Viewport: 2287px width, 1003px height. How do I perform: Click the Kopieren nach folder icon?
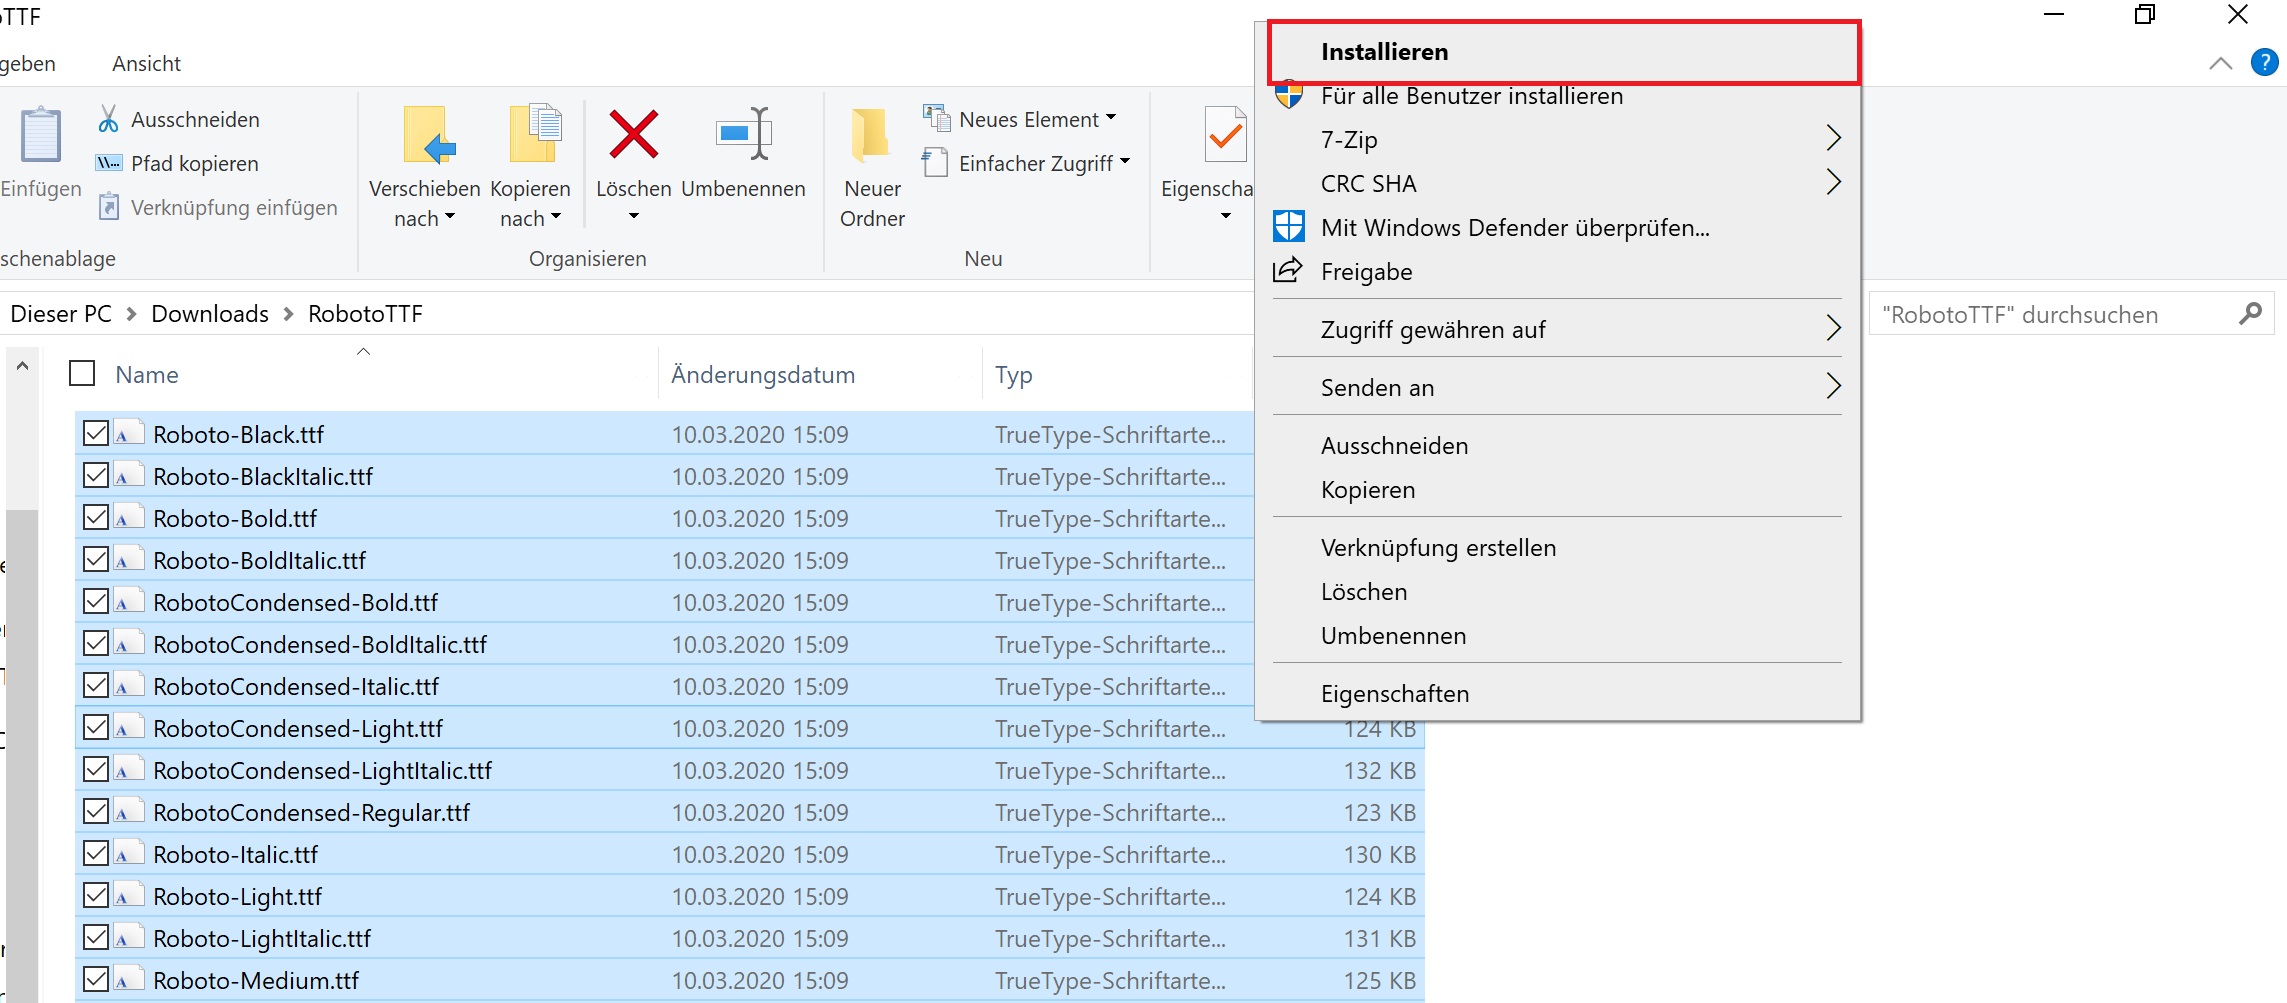pyautogui.click(x=534, y=134)
